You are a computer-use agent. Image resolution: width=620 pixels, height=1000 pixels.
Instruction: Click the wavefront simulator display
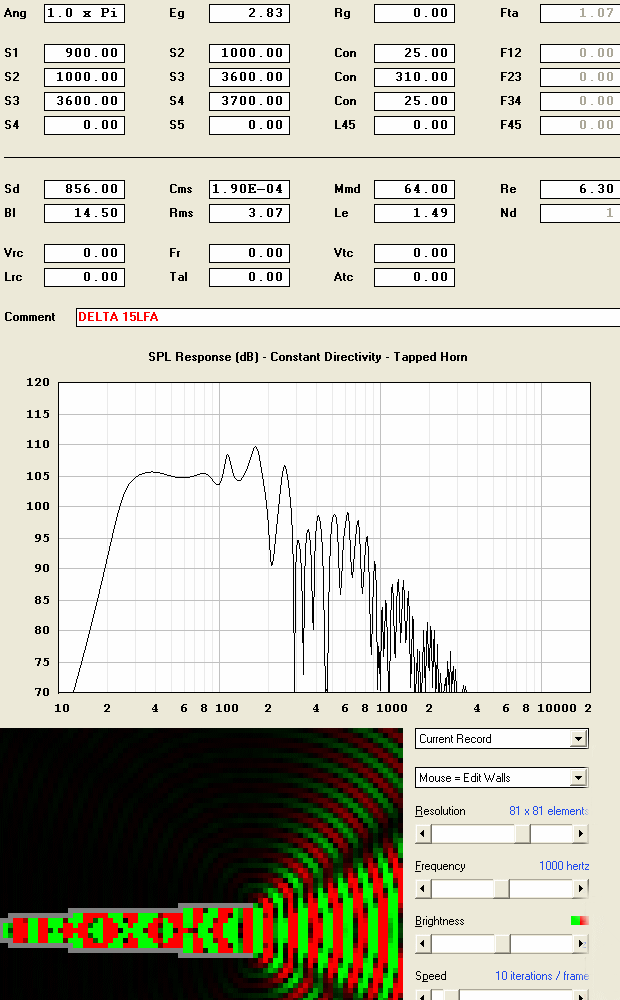point(202,864)
